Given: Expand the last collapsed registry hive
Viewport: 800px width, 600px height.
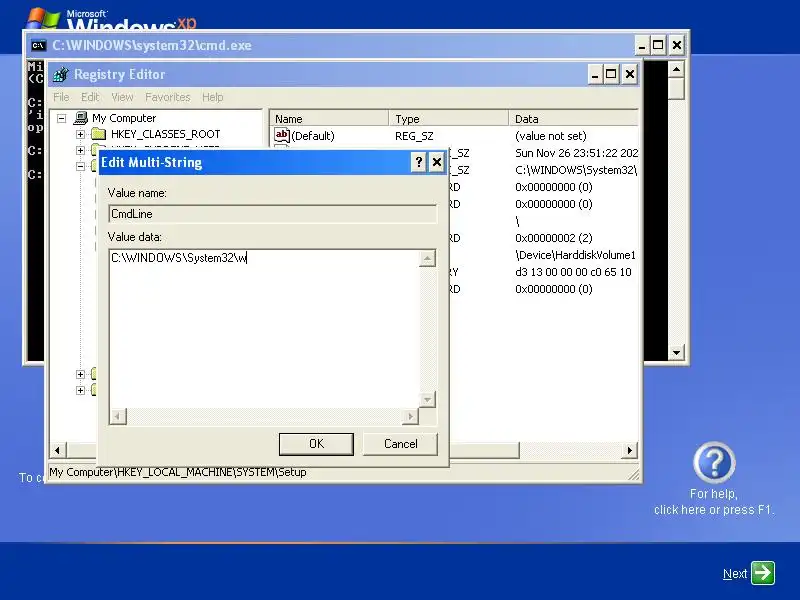Looking at the screenshot, I should [80, 391].
